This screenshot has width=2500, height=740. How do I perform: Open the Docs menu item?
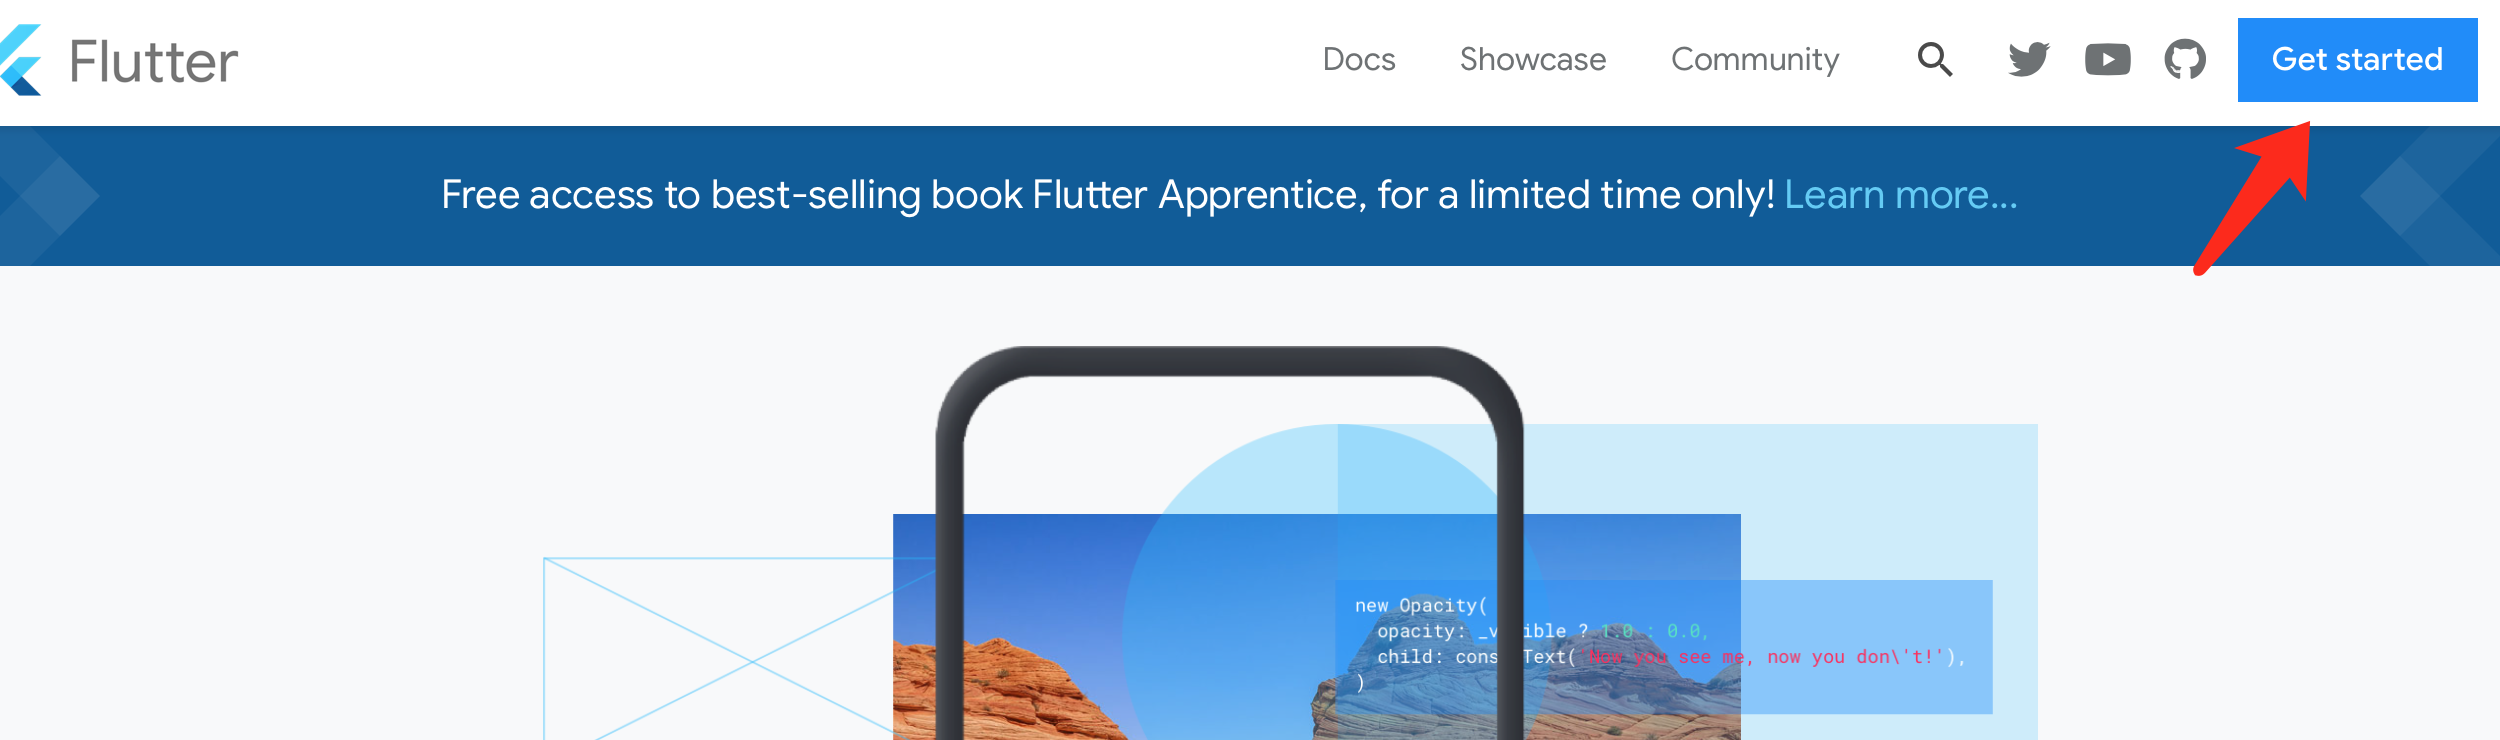pyautogui.click(x=1358, y=60)
